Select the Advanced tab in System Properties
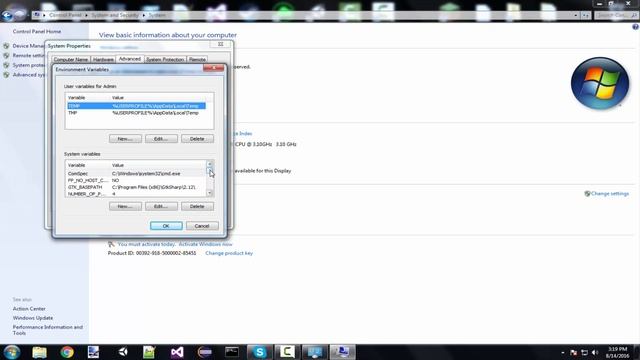640x360 pixels. (x=130, y=59)
